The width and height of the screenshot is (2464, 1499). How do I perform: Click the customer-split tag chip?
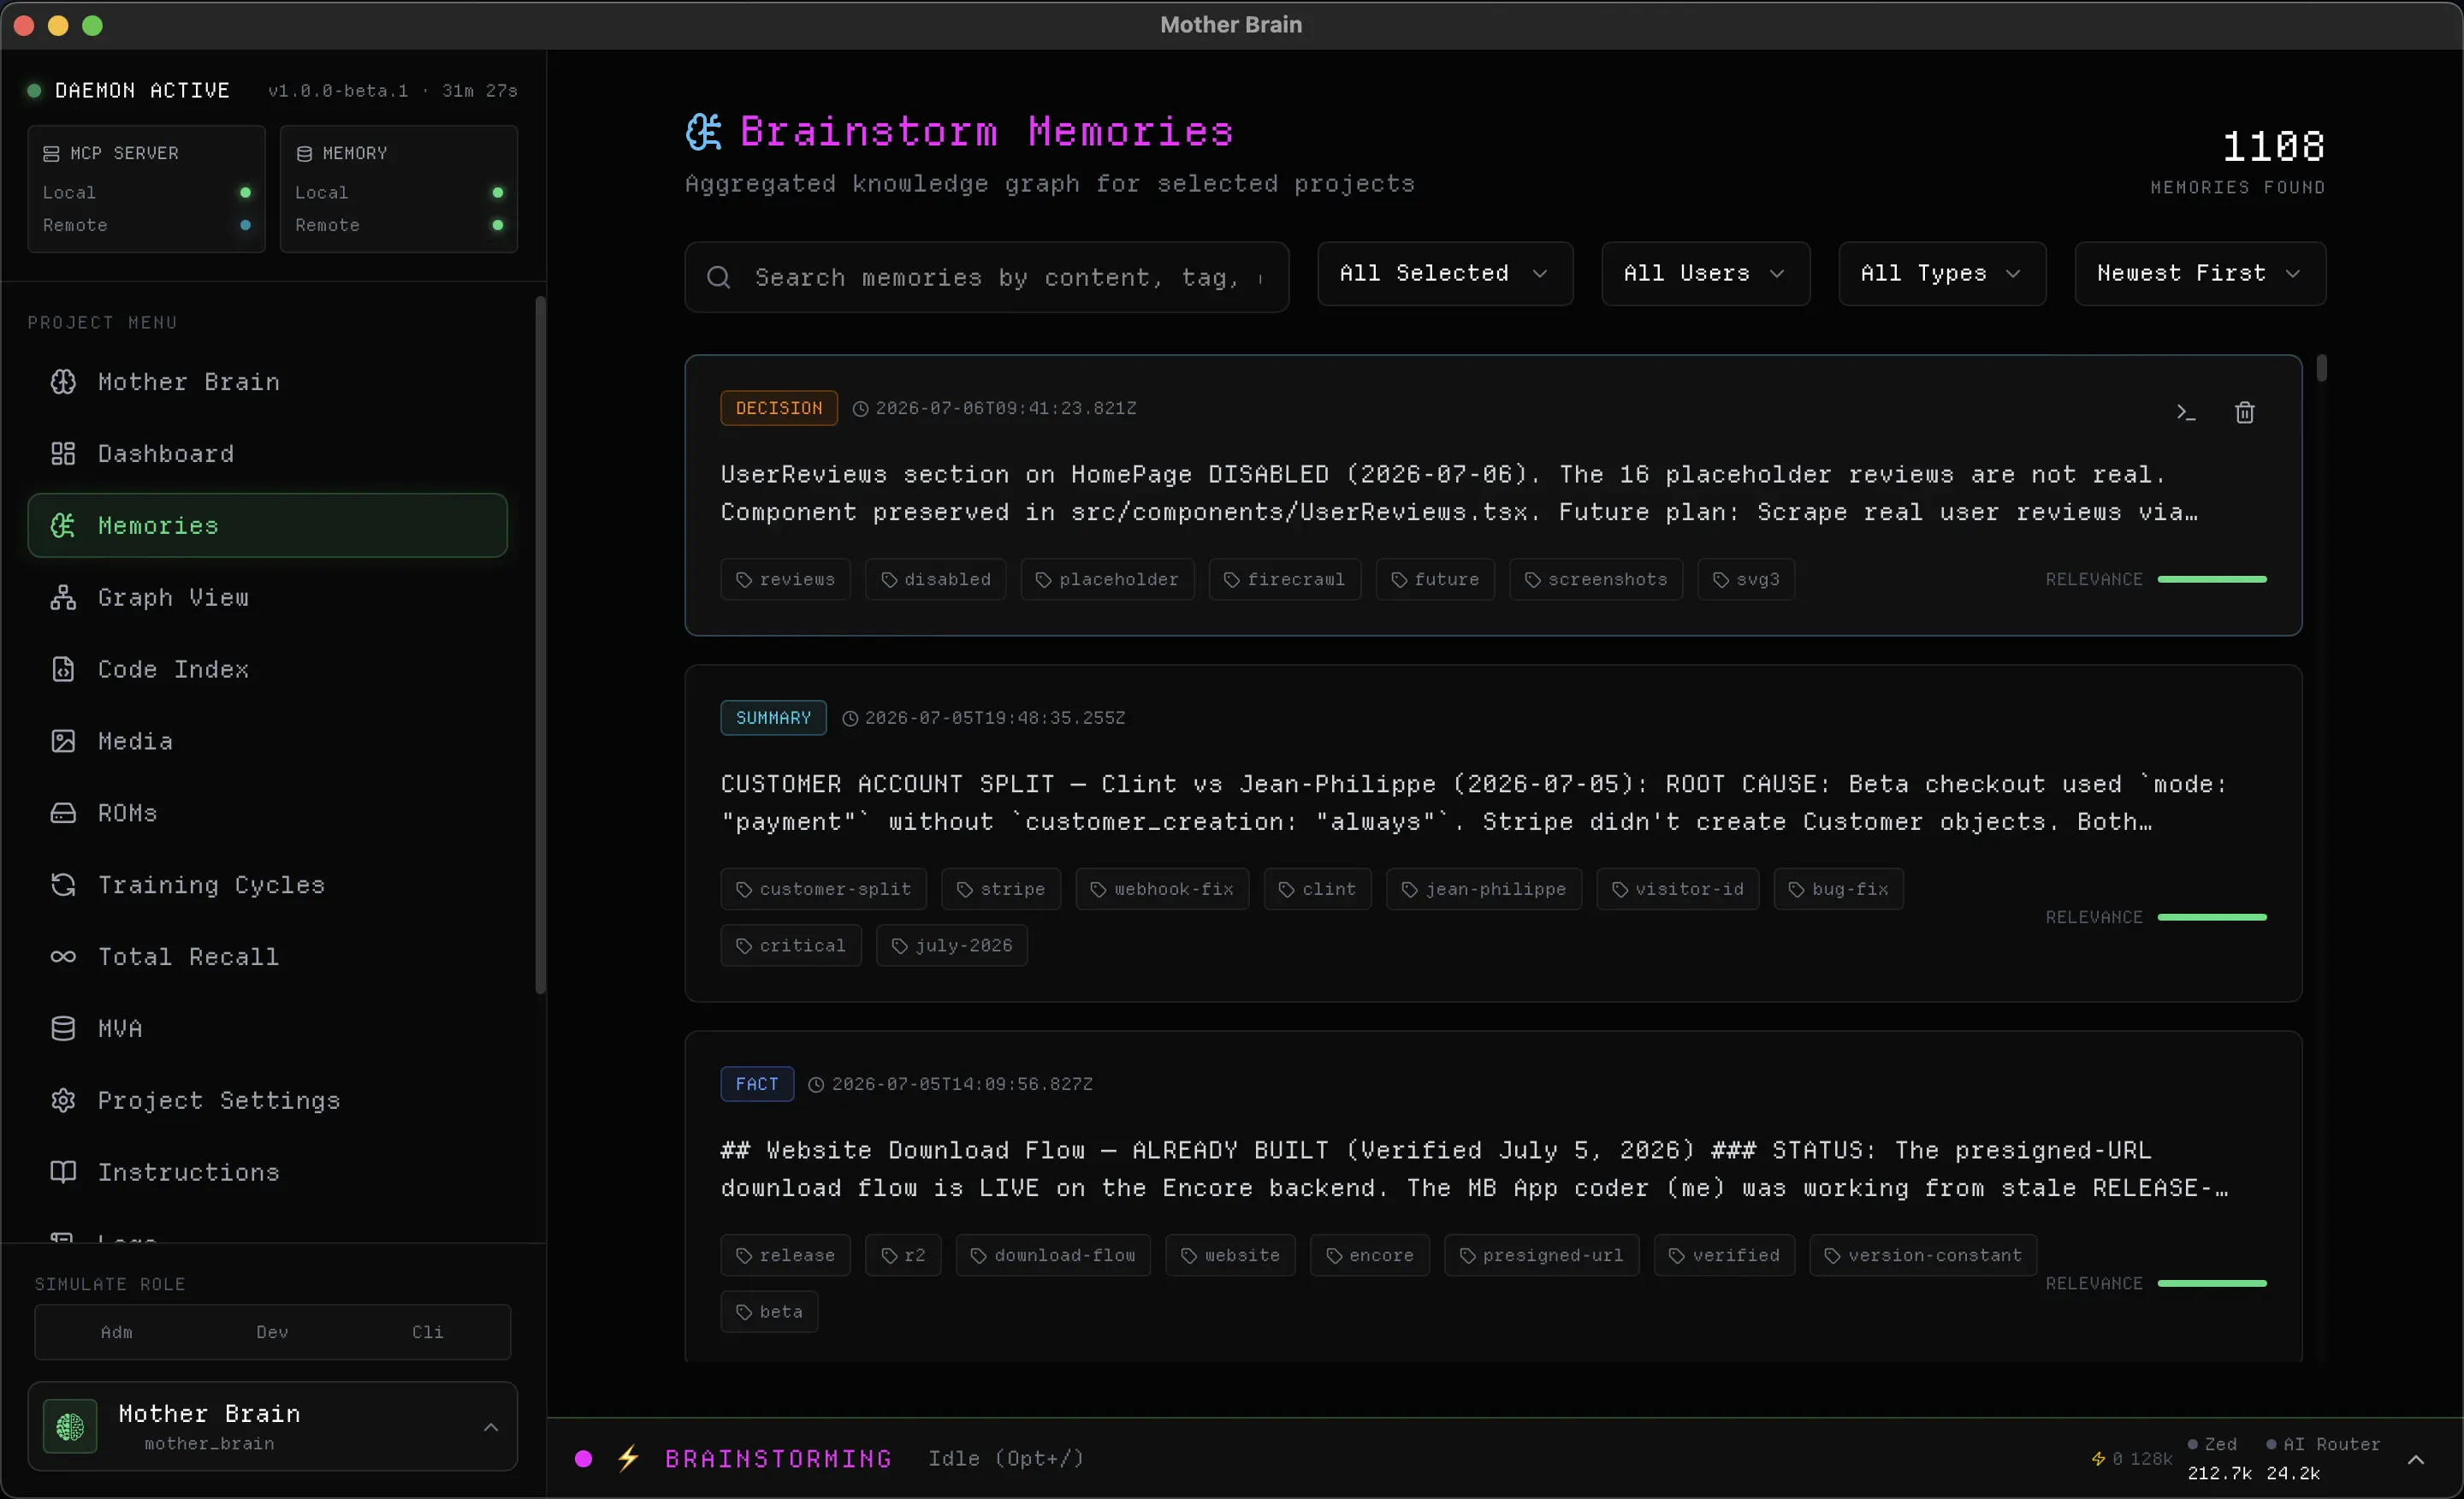coord(823,889)
